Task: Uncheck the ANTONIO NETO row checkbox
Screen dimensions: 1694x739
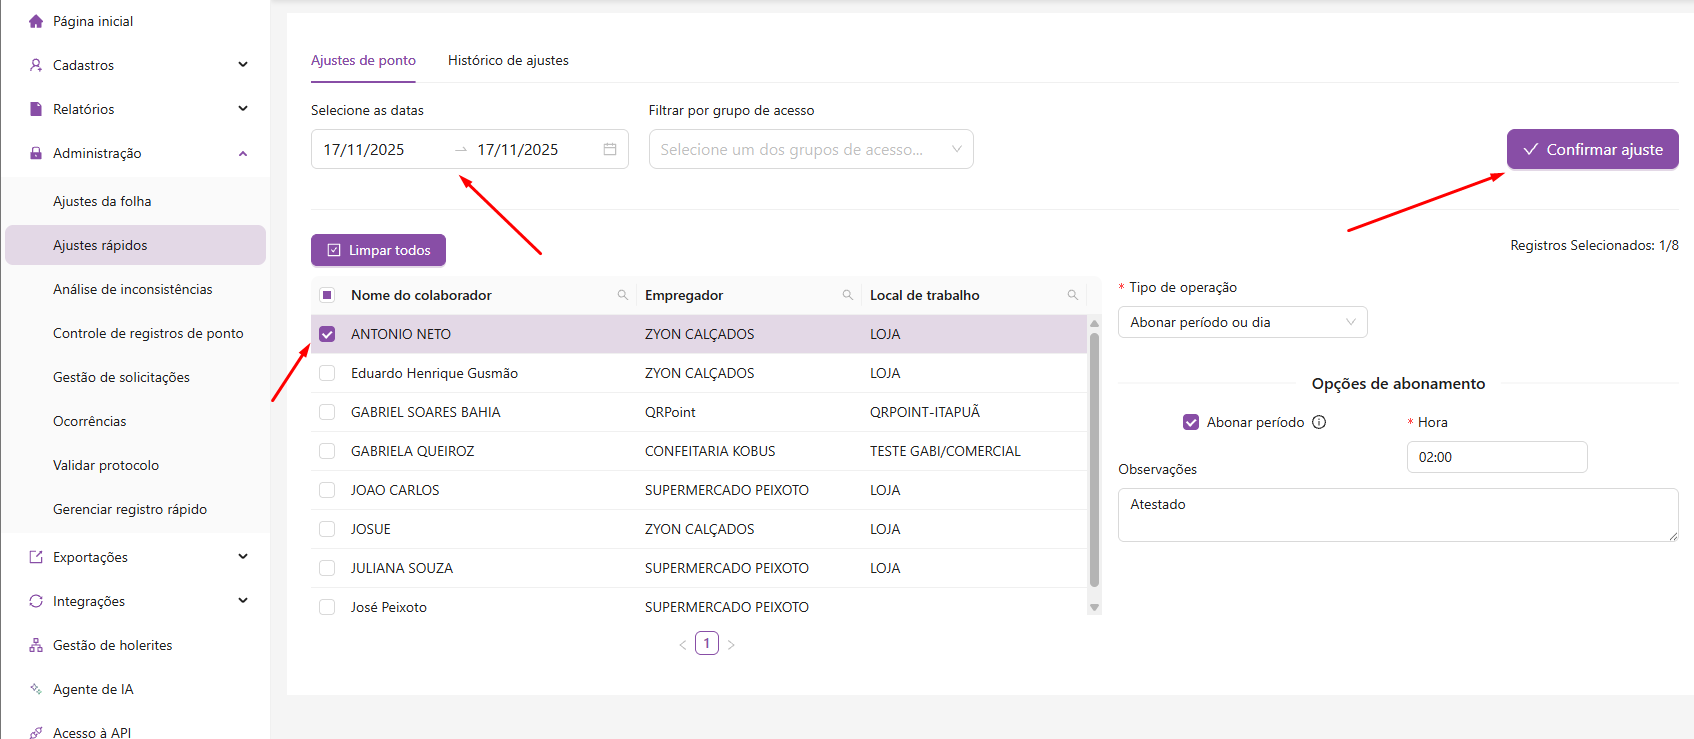Action: click(327, 334)
